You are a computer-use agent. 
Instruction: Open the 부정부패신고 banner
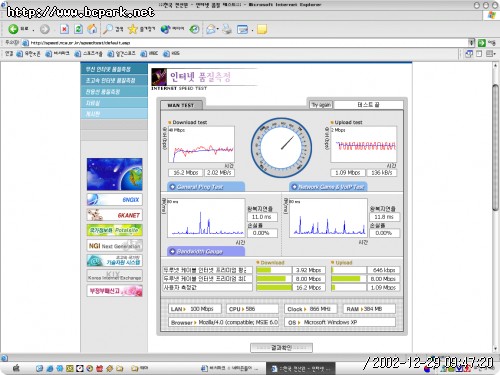(x=114, y=291)
